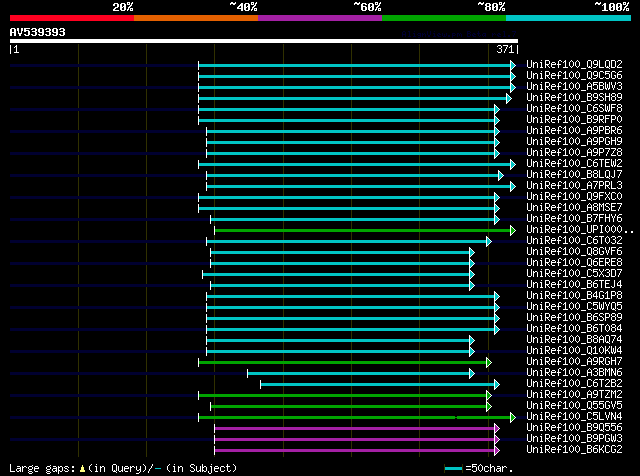
Task: Select the UniRef100_Q10KW4 label
Action: (574, 351)
